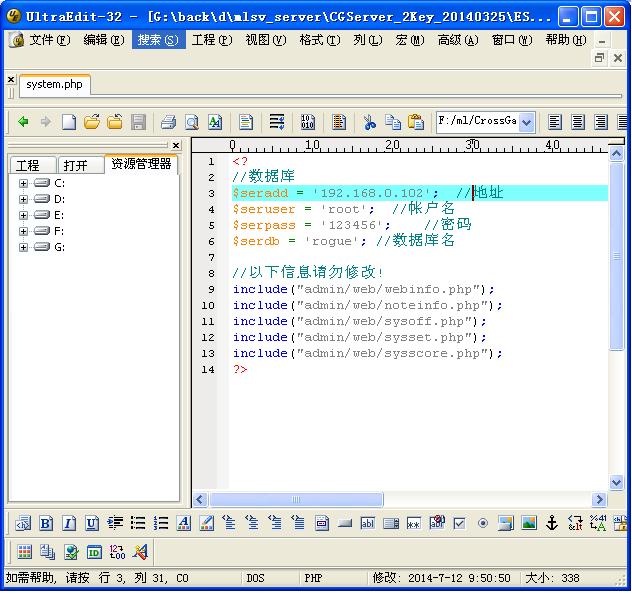Select the system.php file tab
The image size is (632, 594).
55,85
